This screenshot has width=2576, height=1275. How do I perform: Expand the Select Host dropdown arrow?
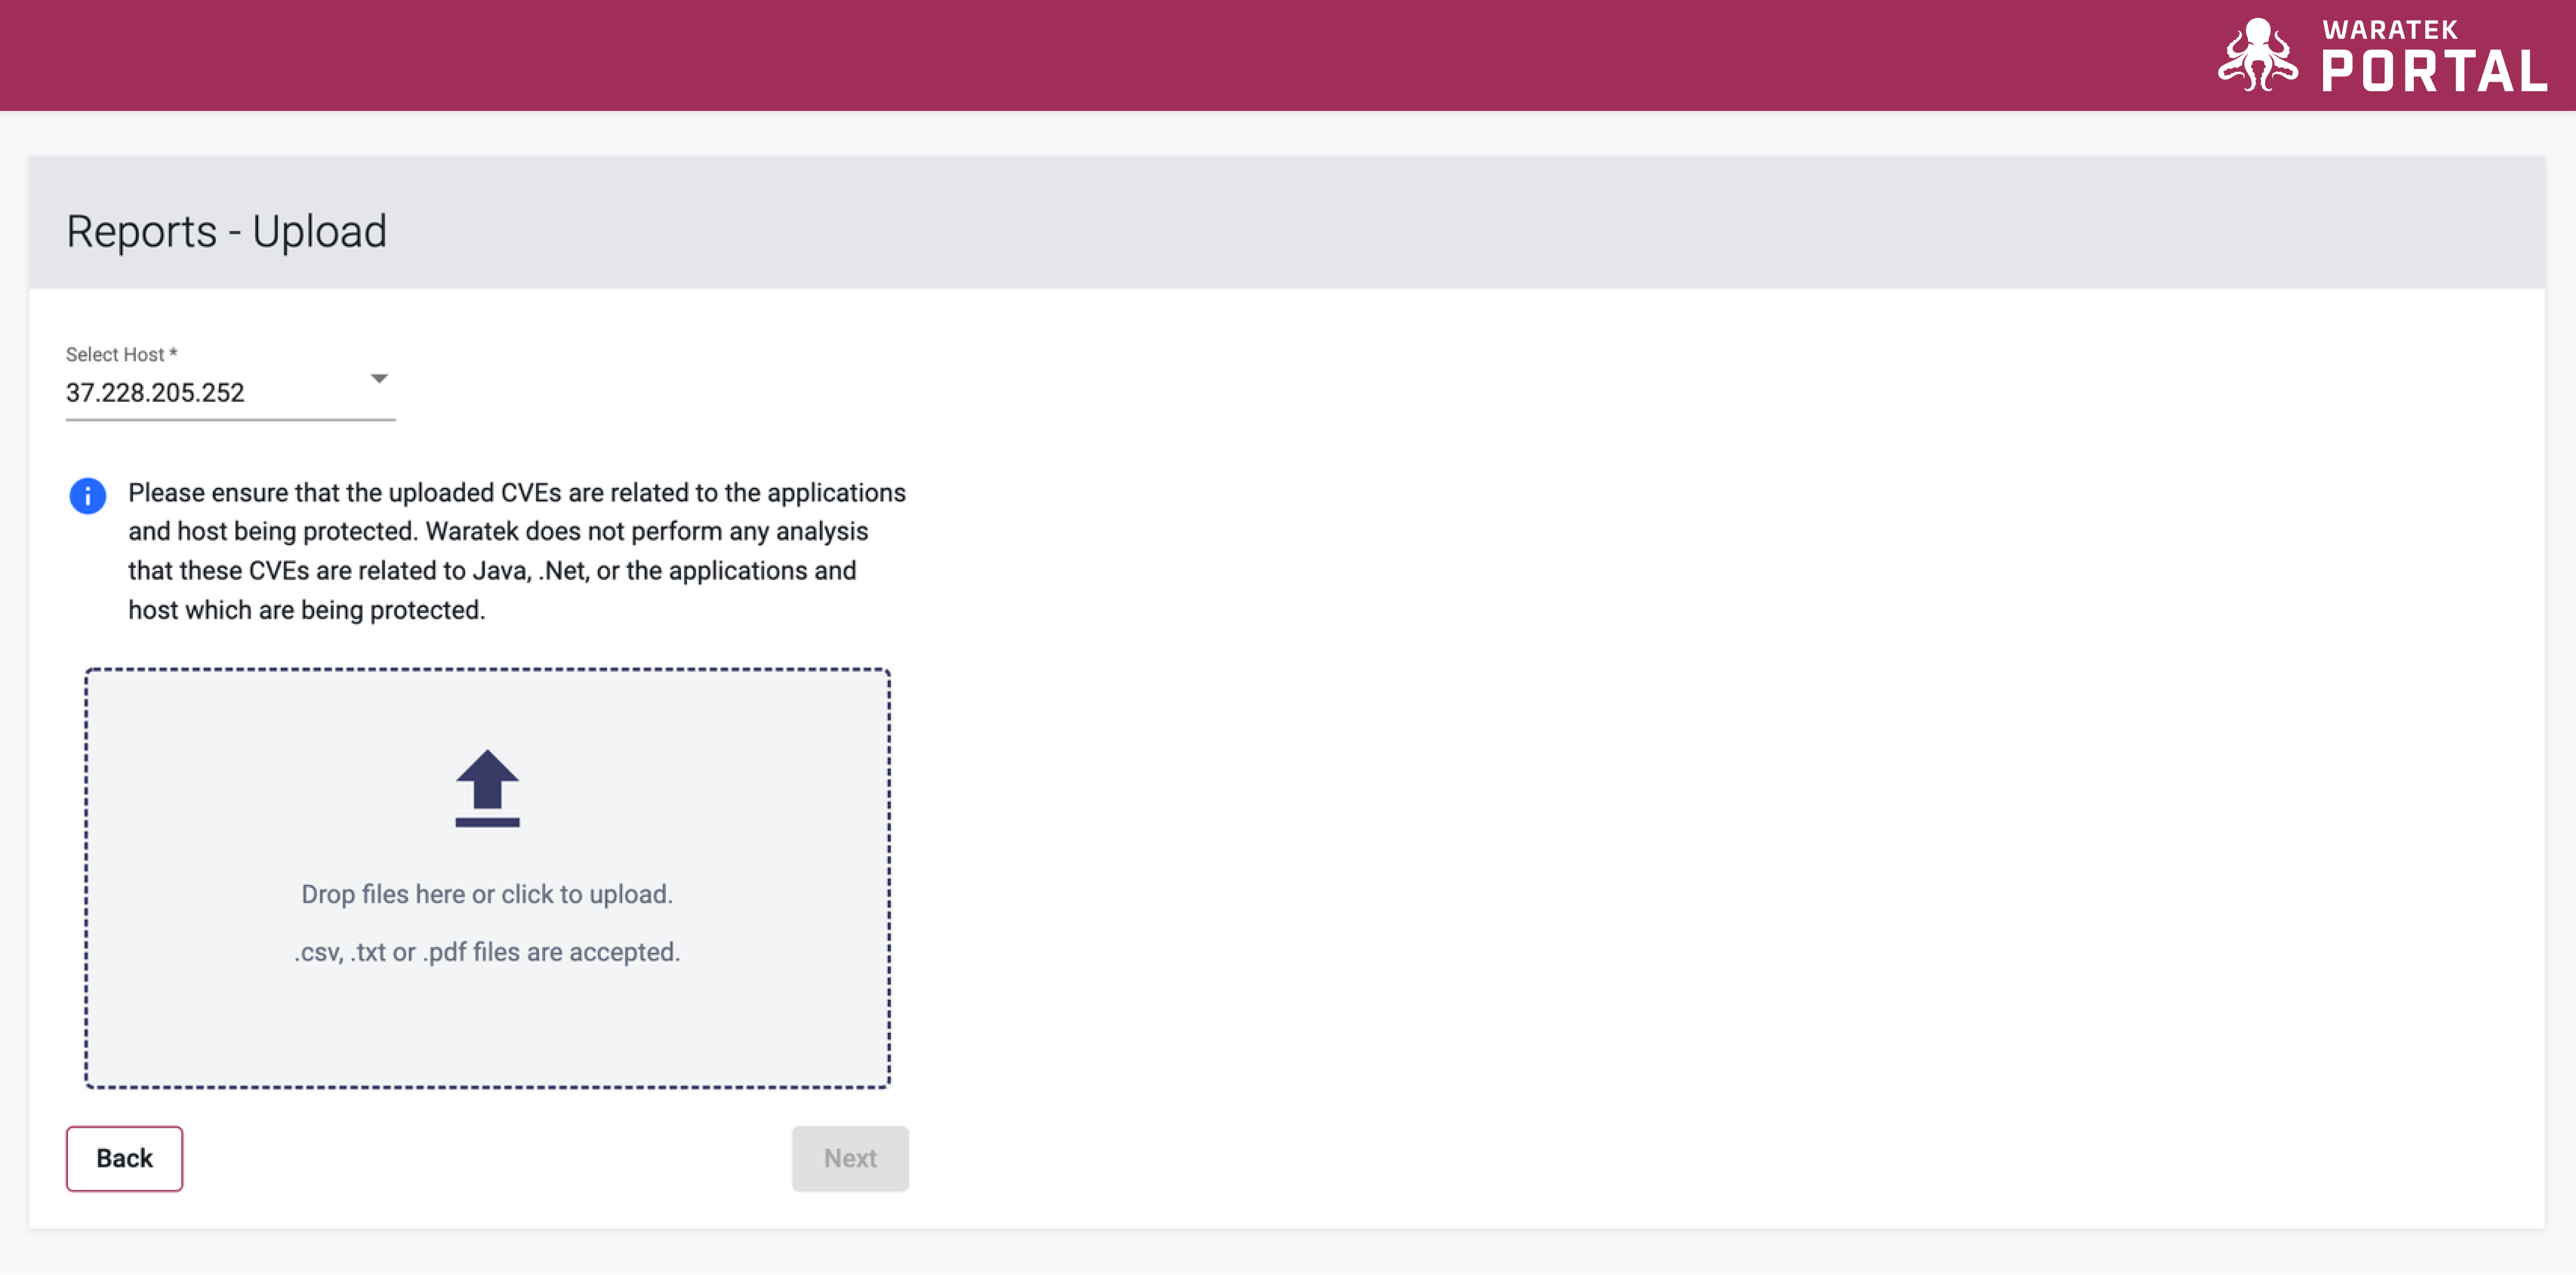pos(379,378)
